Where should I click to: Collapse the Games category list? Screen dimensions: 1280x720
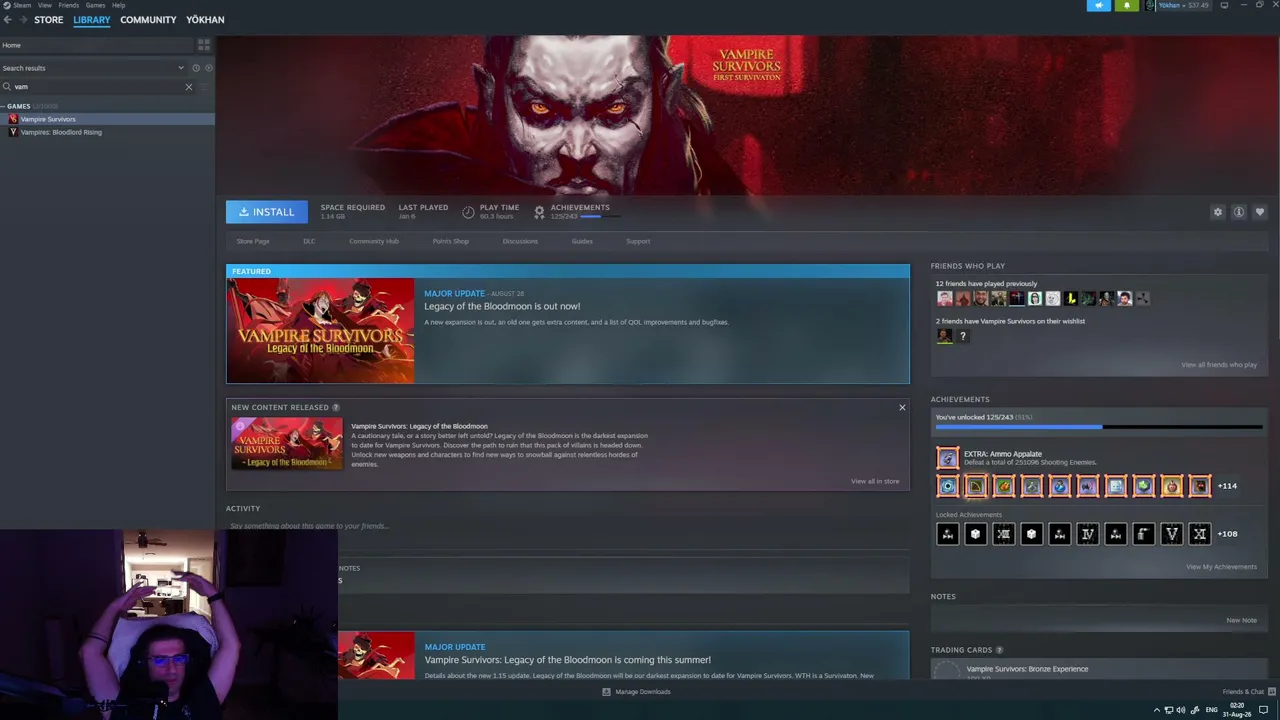(x=4, y=106)
